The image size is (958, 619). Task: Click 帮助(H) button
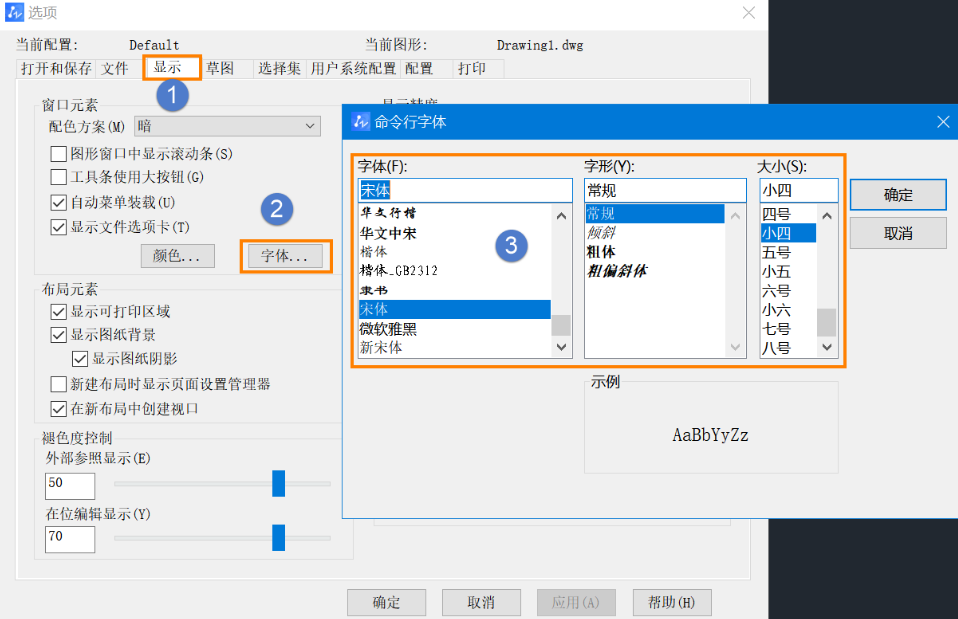(x=672, y=603)
